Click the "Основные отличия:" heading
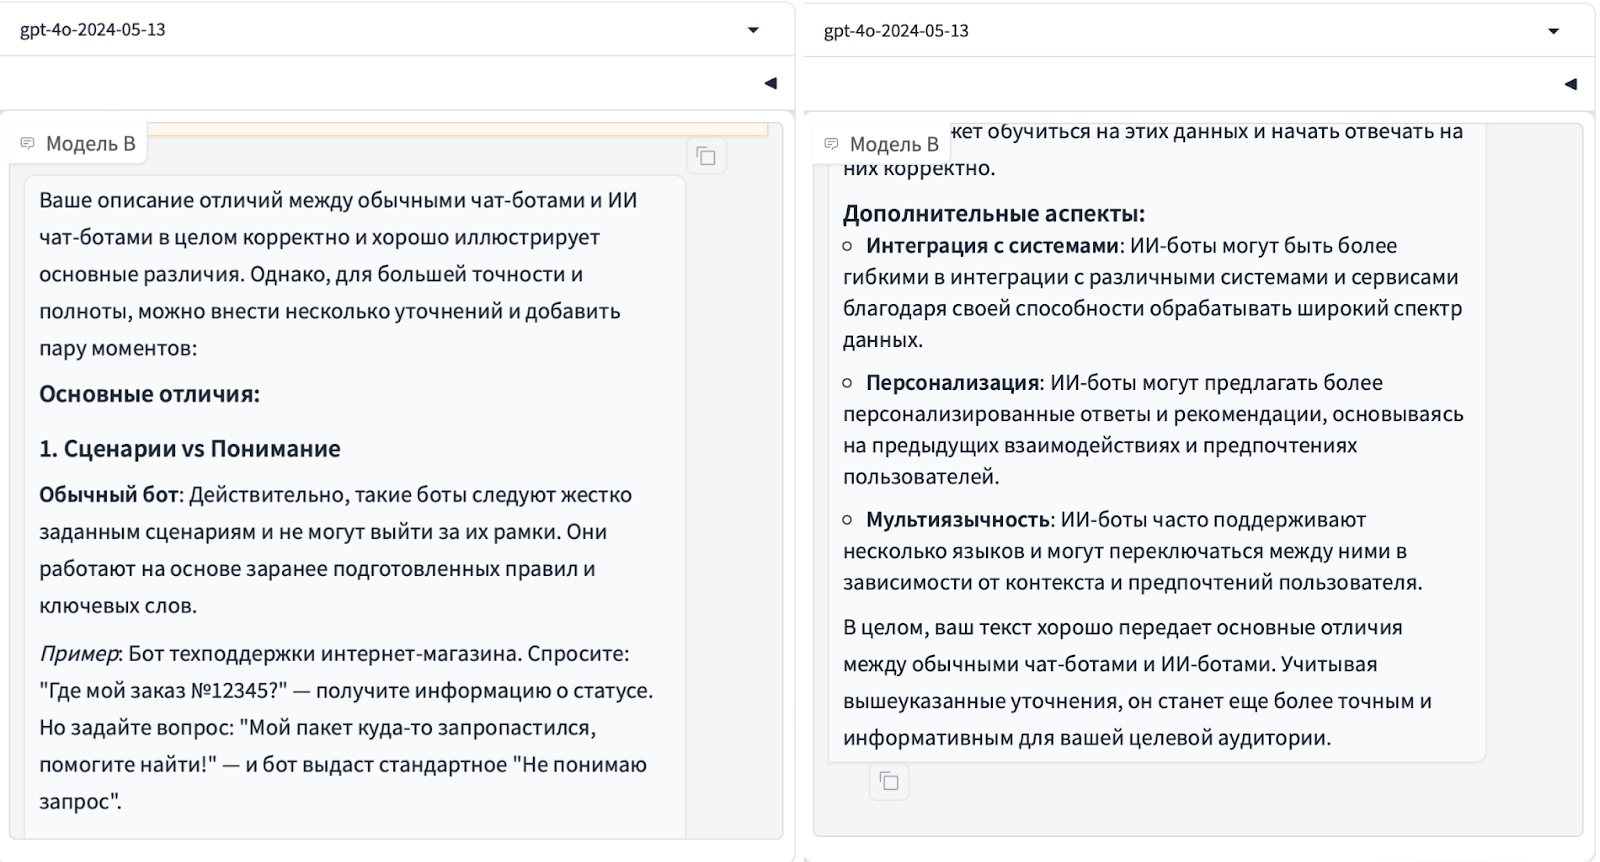Image resolution: width=1600 pixels, height=862 pixels. click(x=149, y=394)
